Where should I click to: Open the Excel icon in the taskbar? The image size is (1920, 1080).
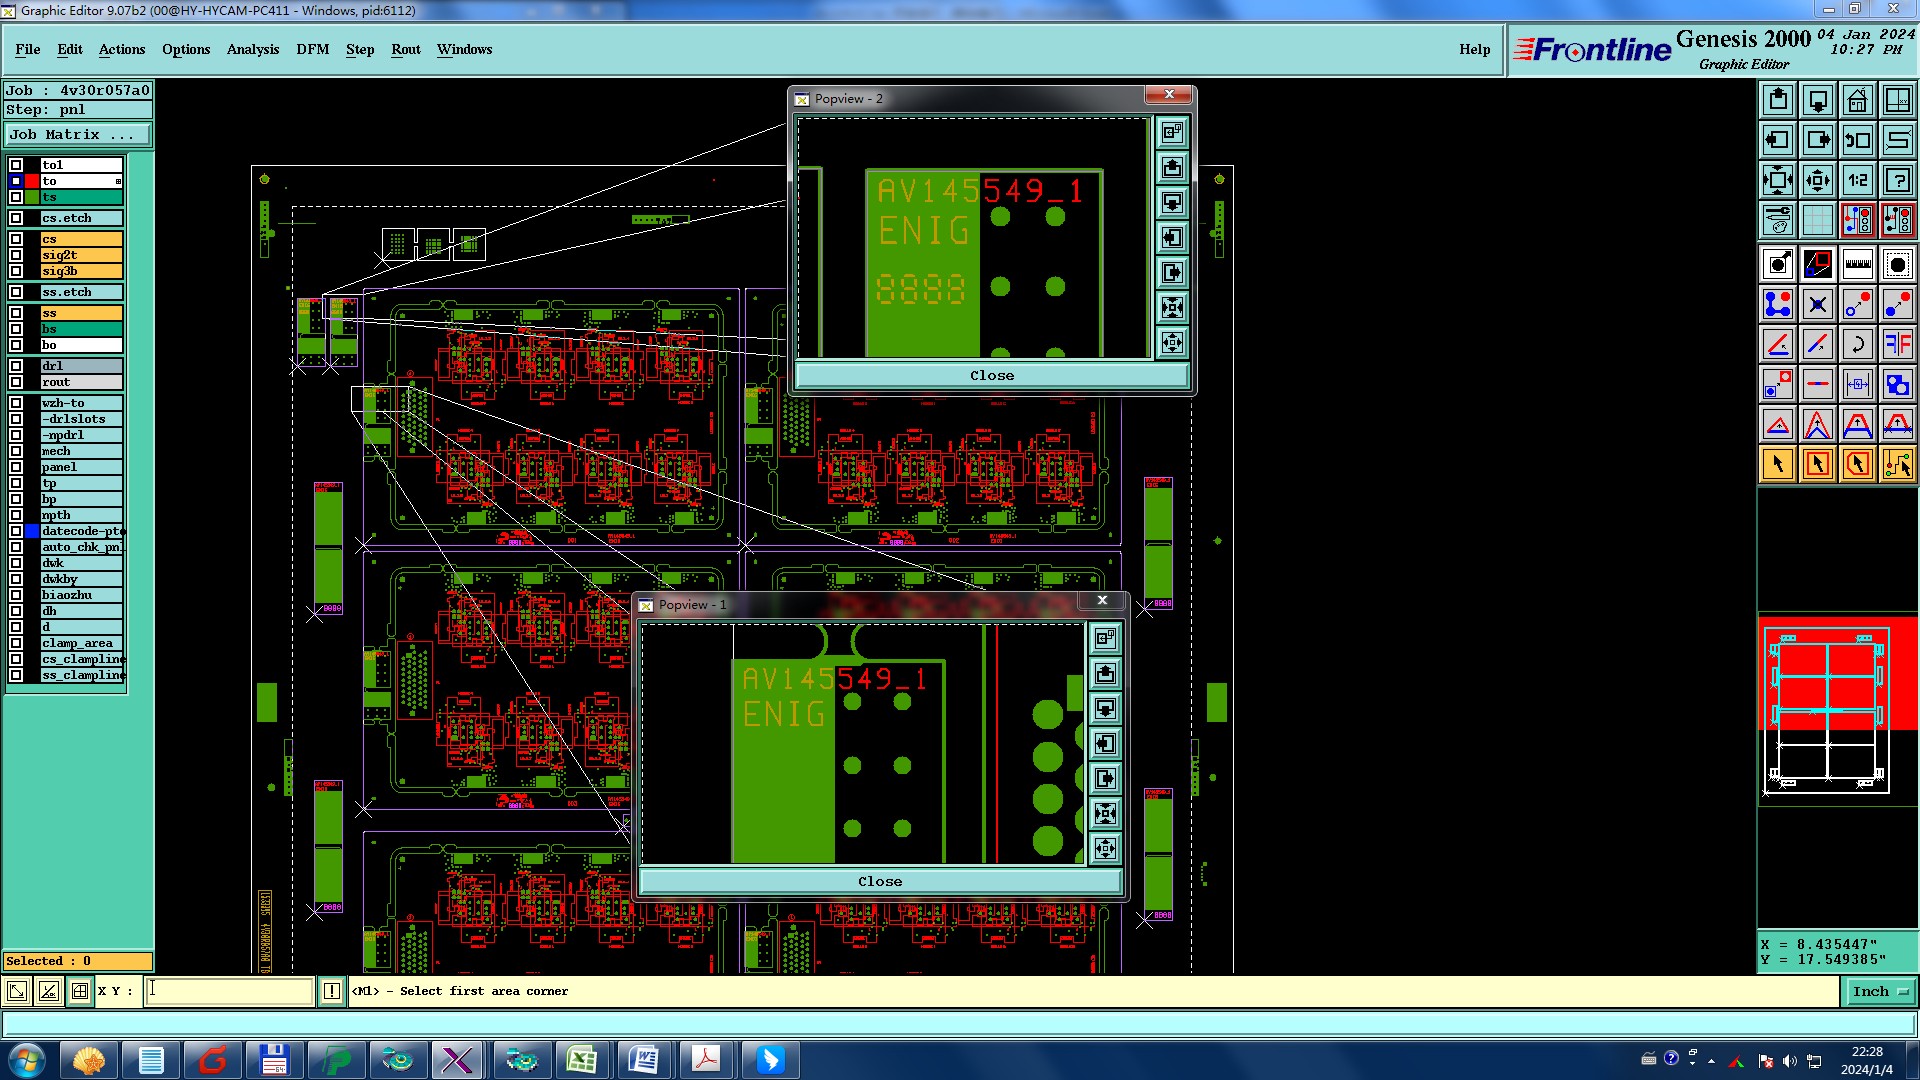click(x=582, y=1059)
